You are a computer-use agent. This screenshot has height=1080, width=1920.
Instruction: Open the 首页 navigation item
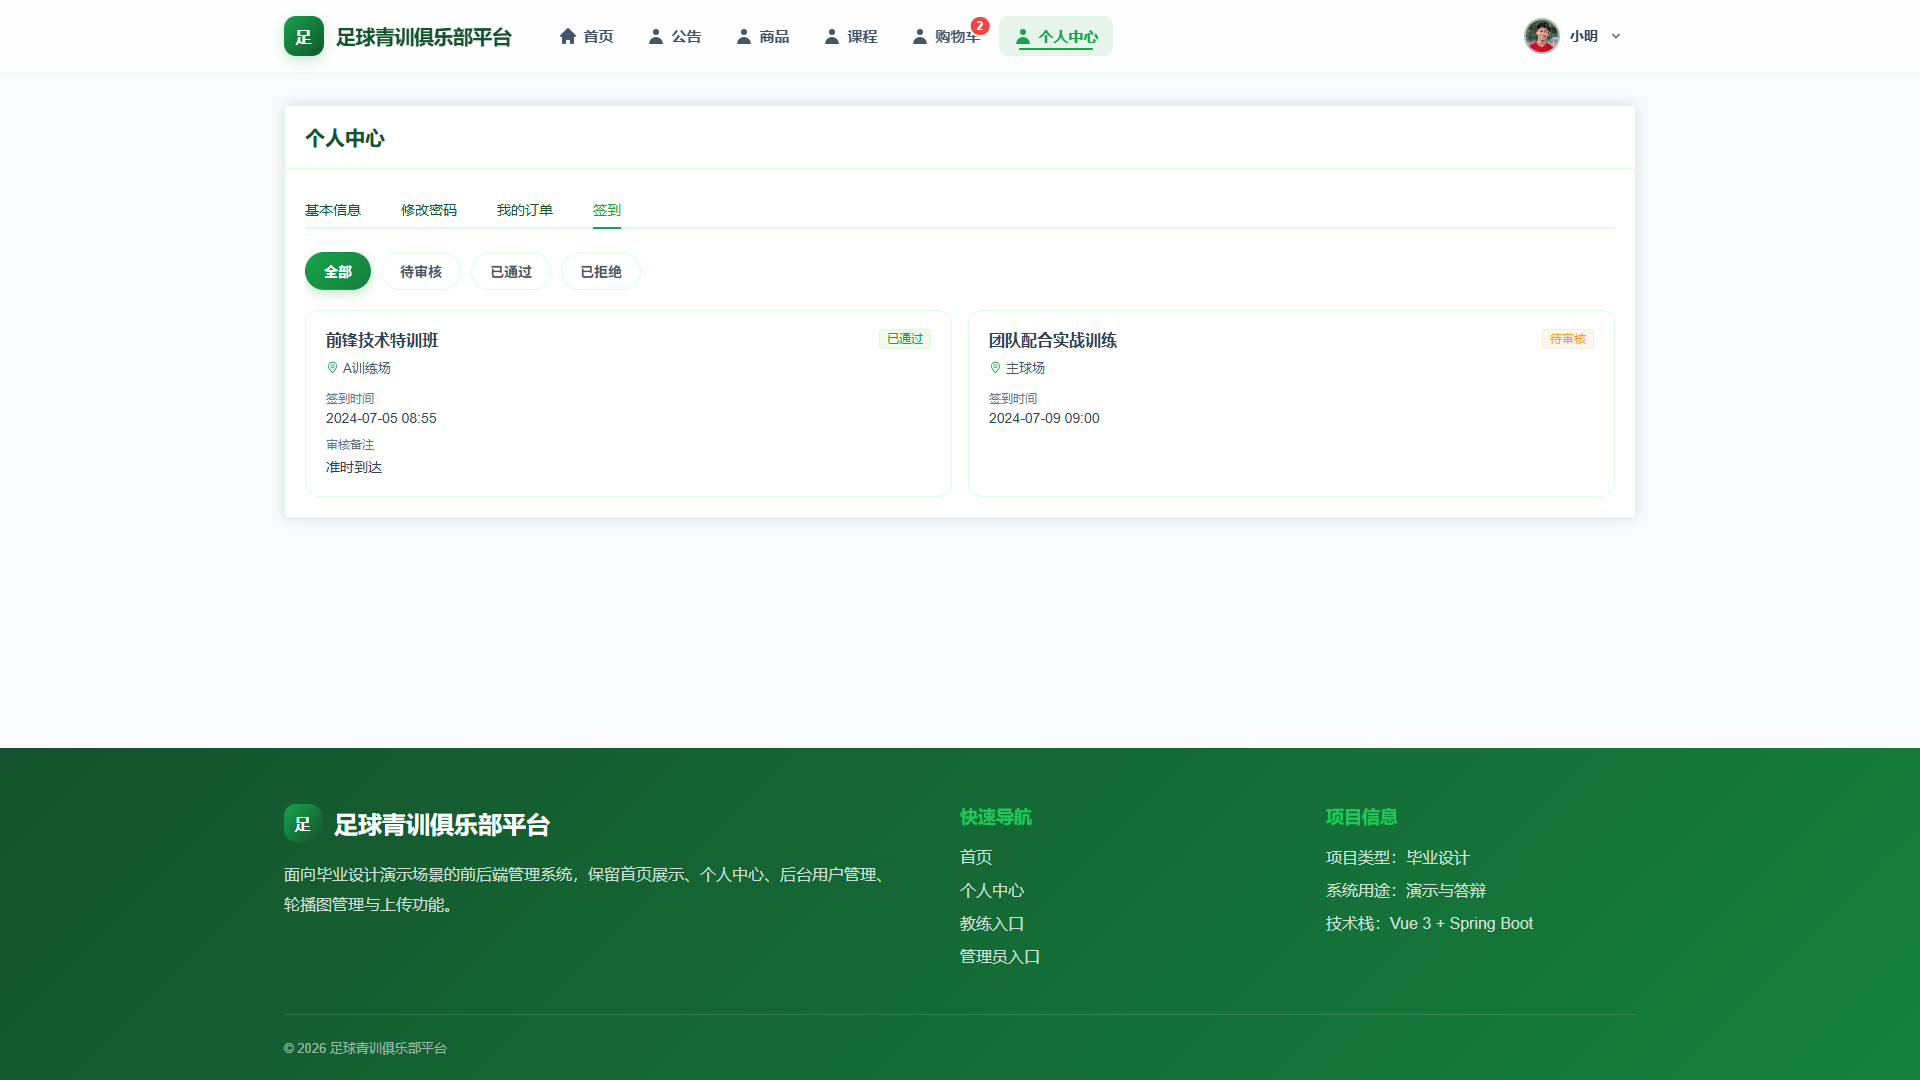point(586,36)
